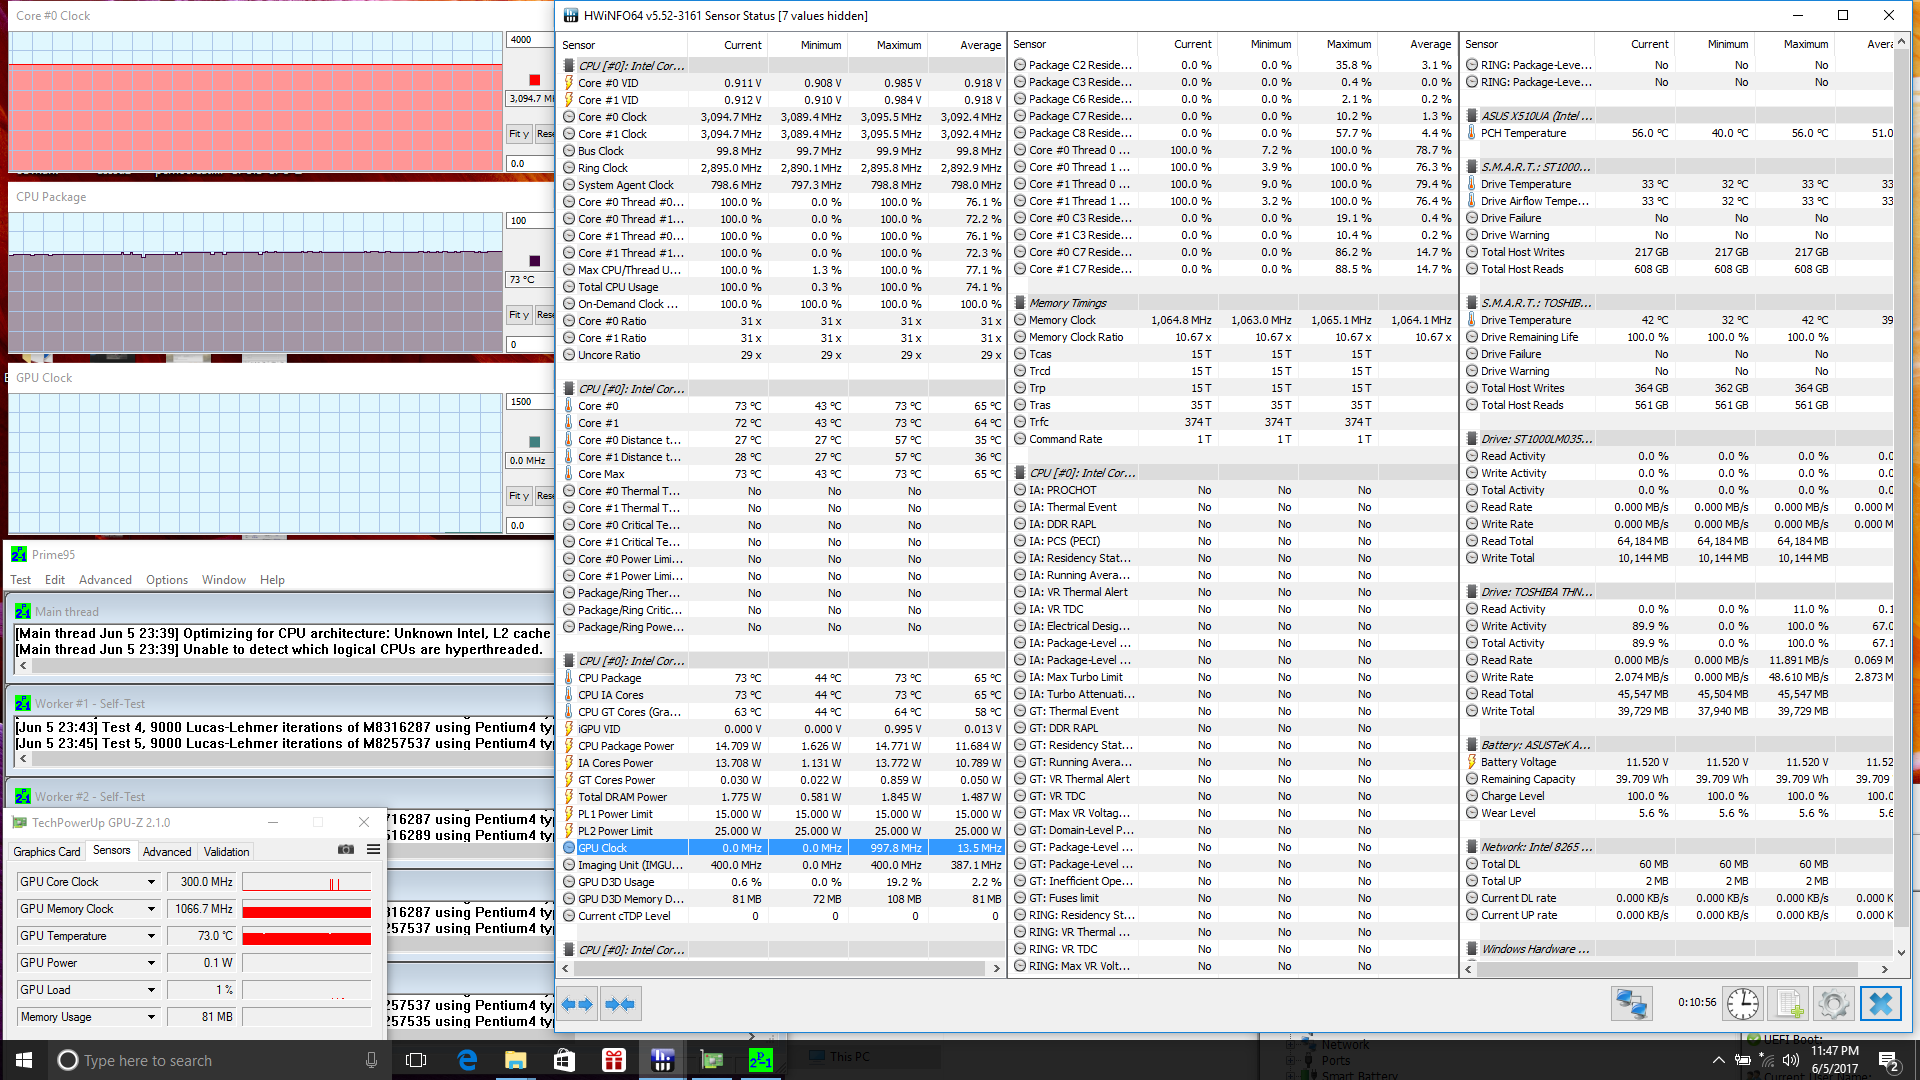1920x1080 pixels.
Task: Open GPU-Z hamburger menu icon
Action: click(373, 850)
